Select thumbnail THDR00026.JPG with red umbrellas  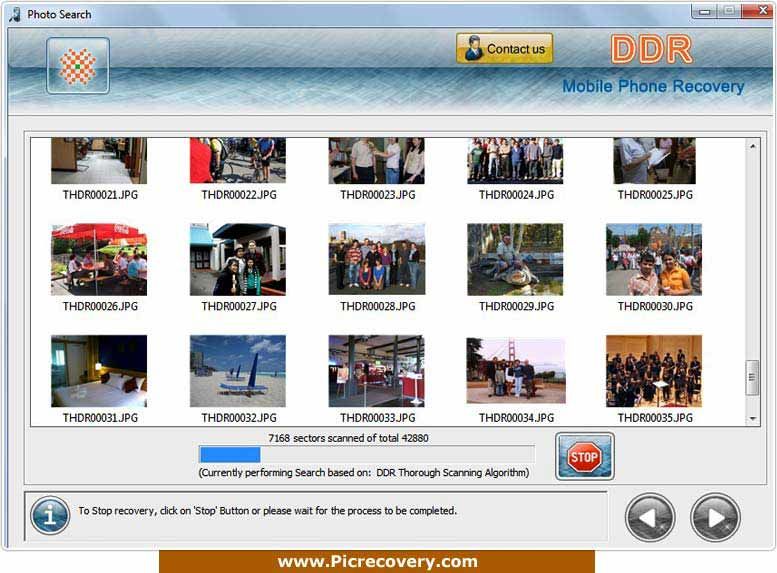coord(99,260)
